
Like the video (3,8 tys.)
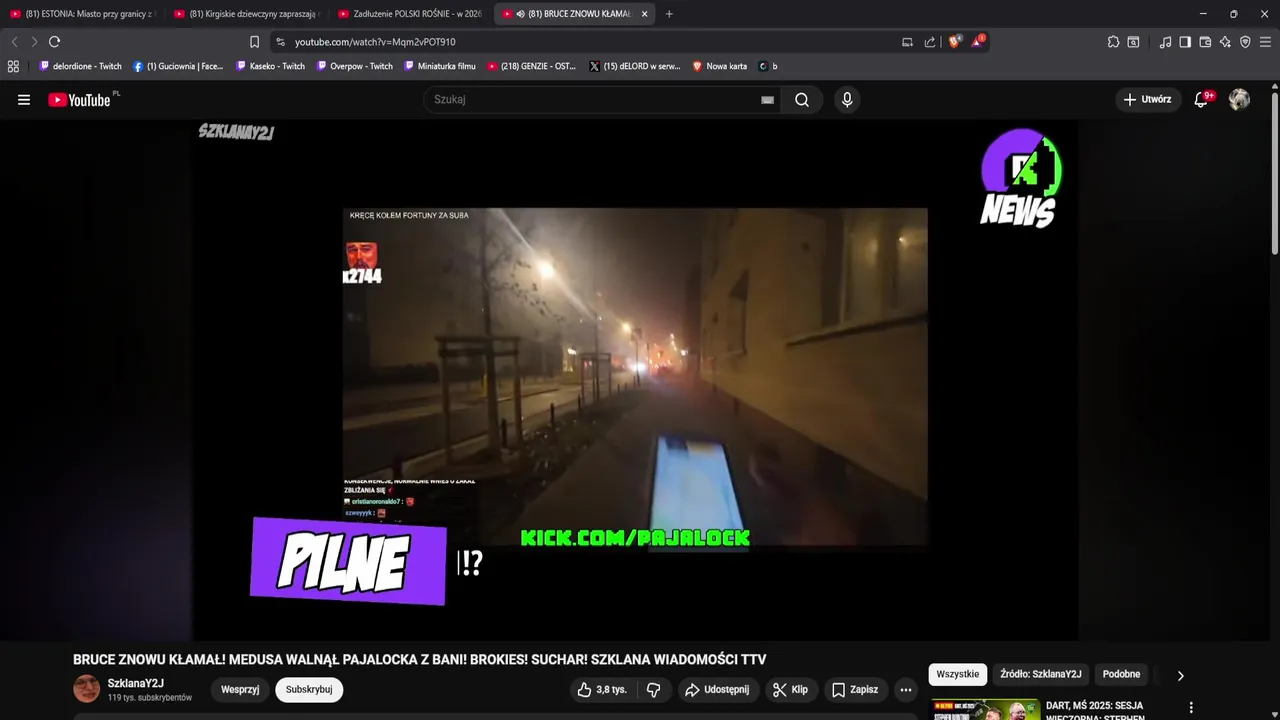pyautogui.click(x=602, y=690)
